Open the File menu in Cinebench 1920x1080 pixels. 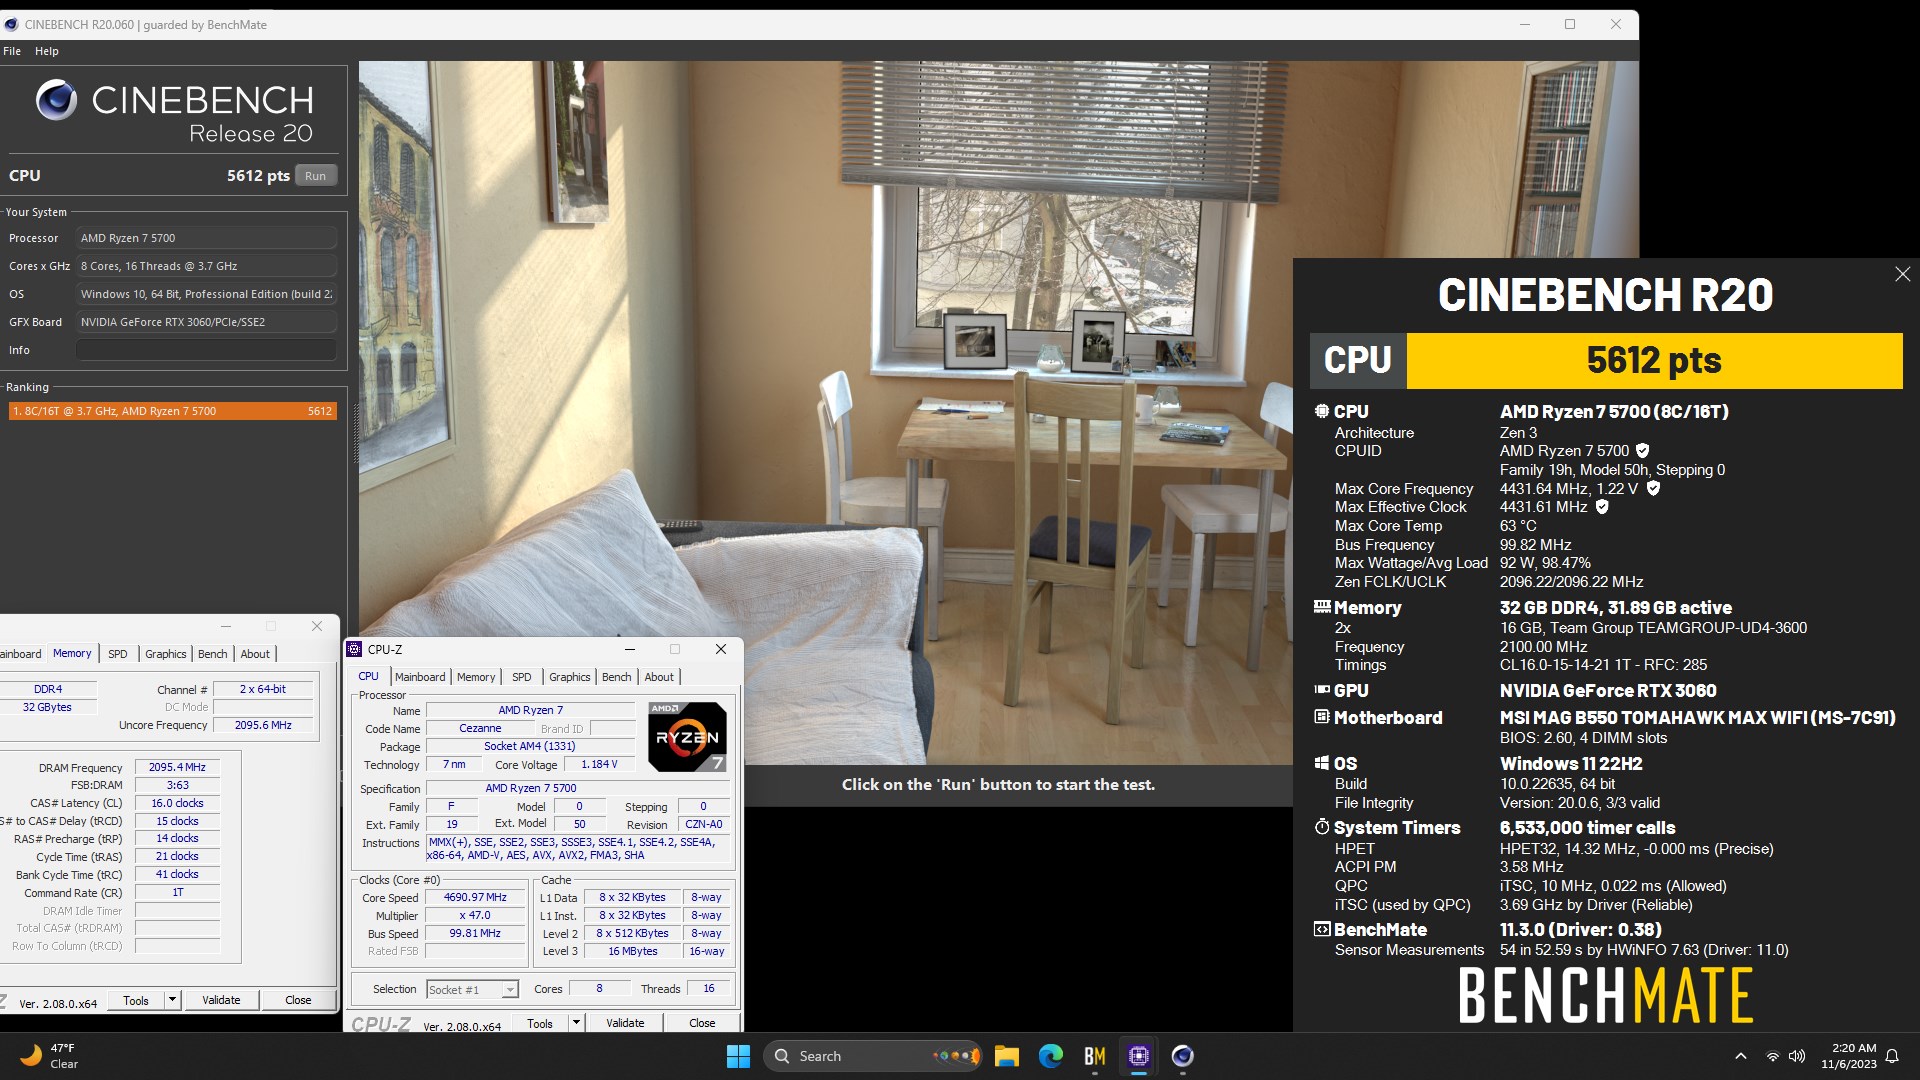click(x=12, y=51)
